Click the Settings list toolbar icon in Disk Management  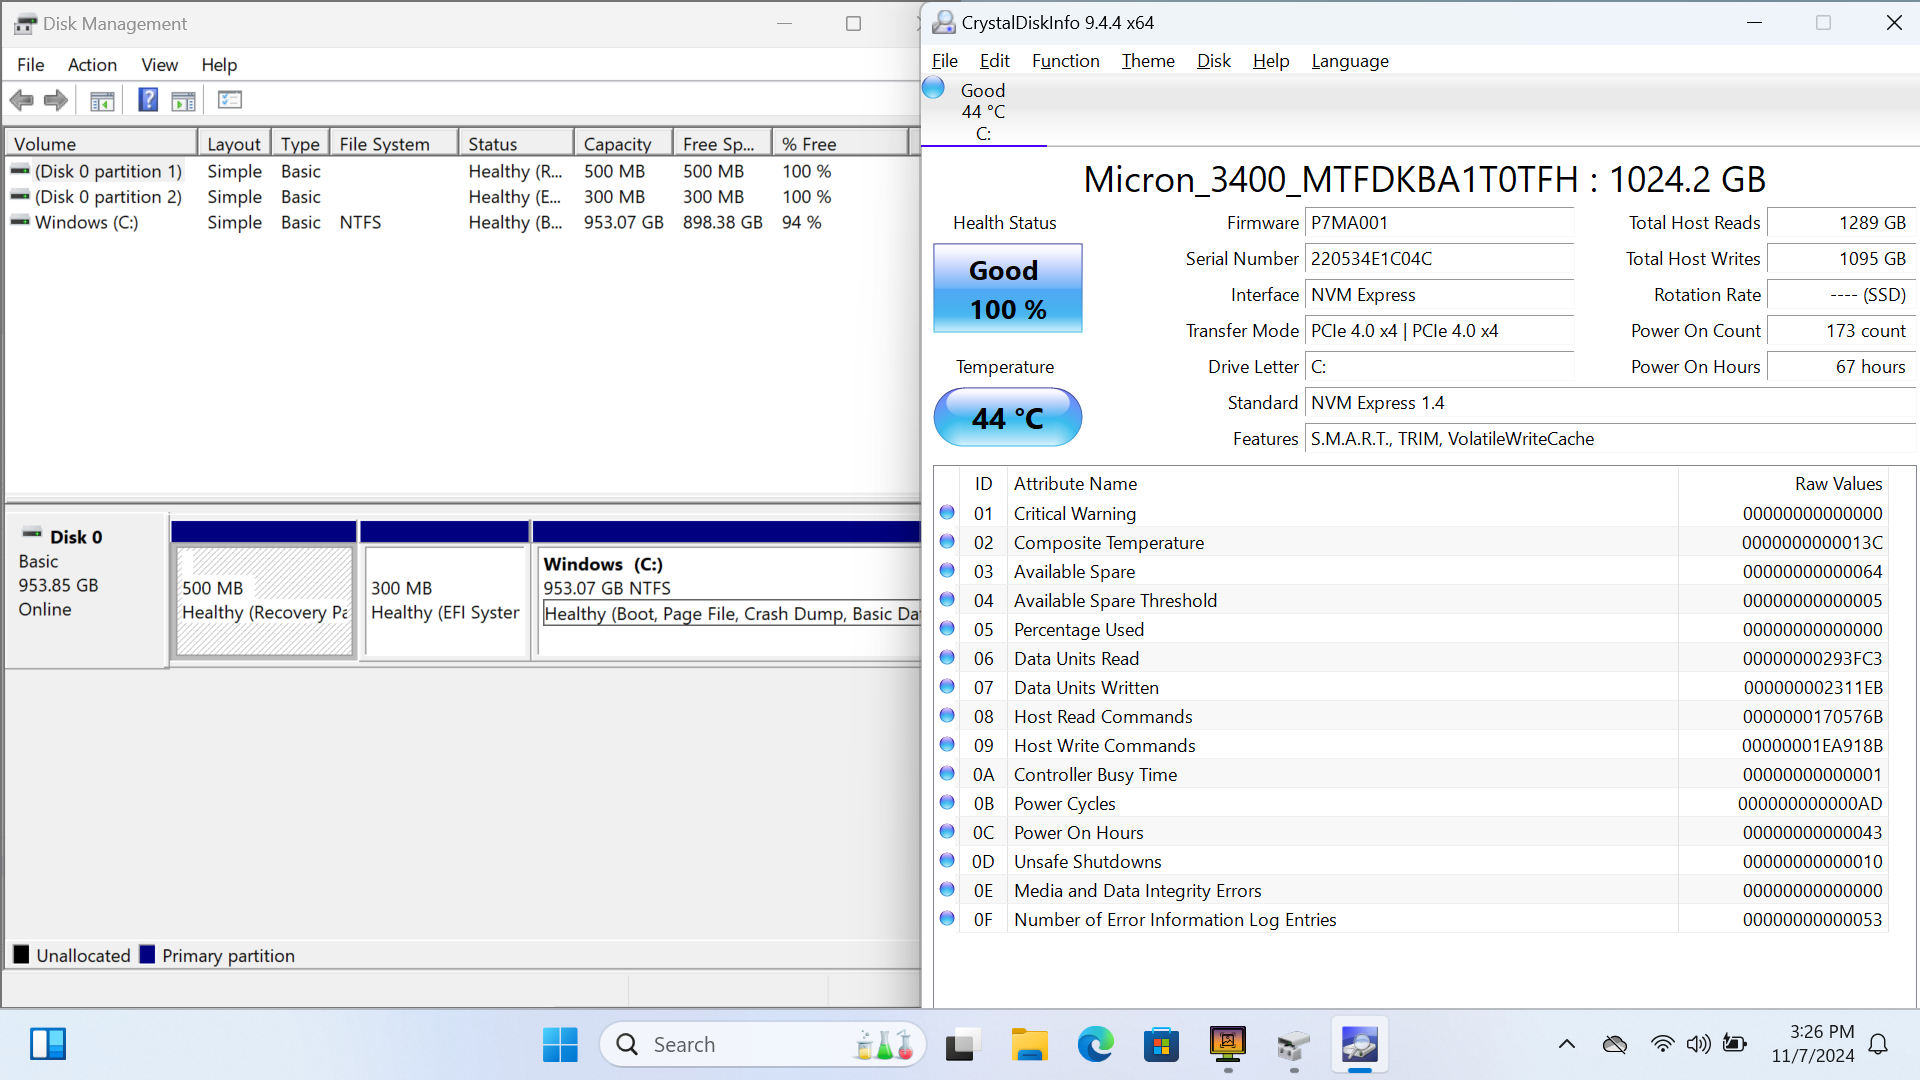pyautogui.click(x=230, y=100)
